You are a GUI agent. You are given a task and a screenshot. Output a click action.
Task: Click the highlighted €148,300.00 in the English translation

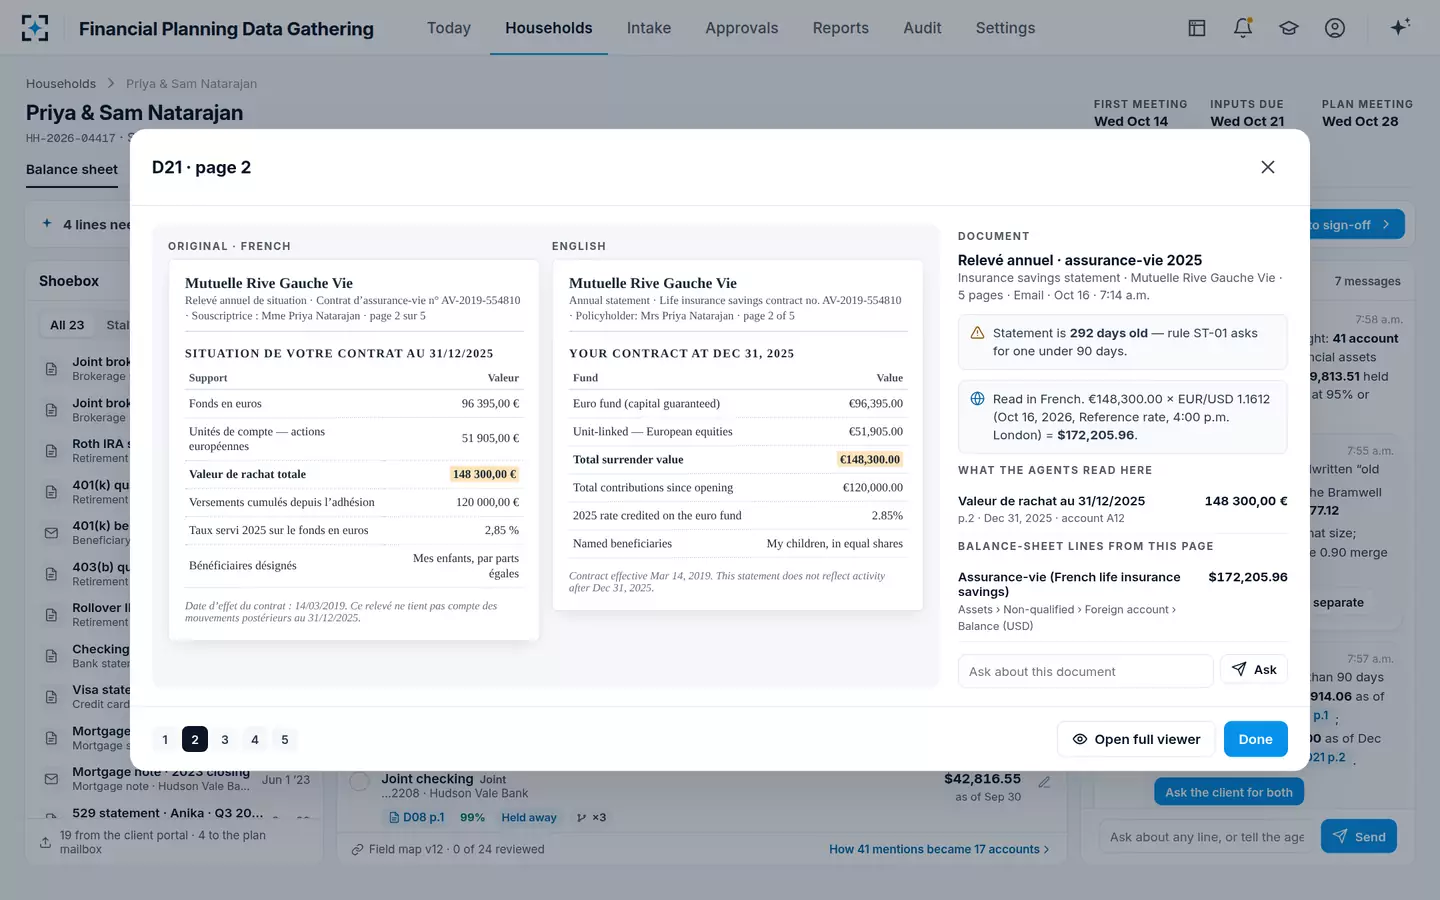[x=870, y=460]
